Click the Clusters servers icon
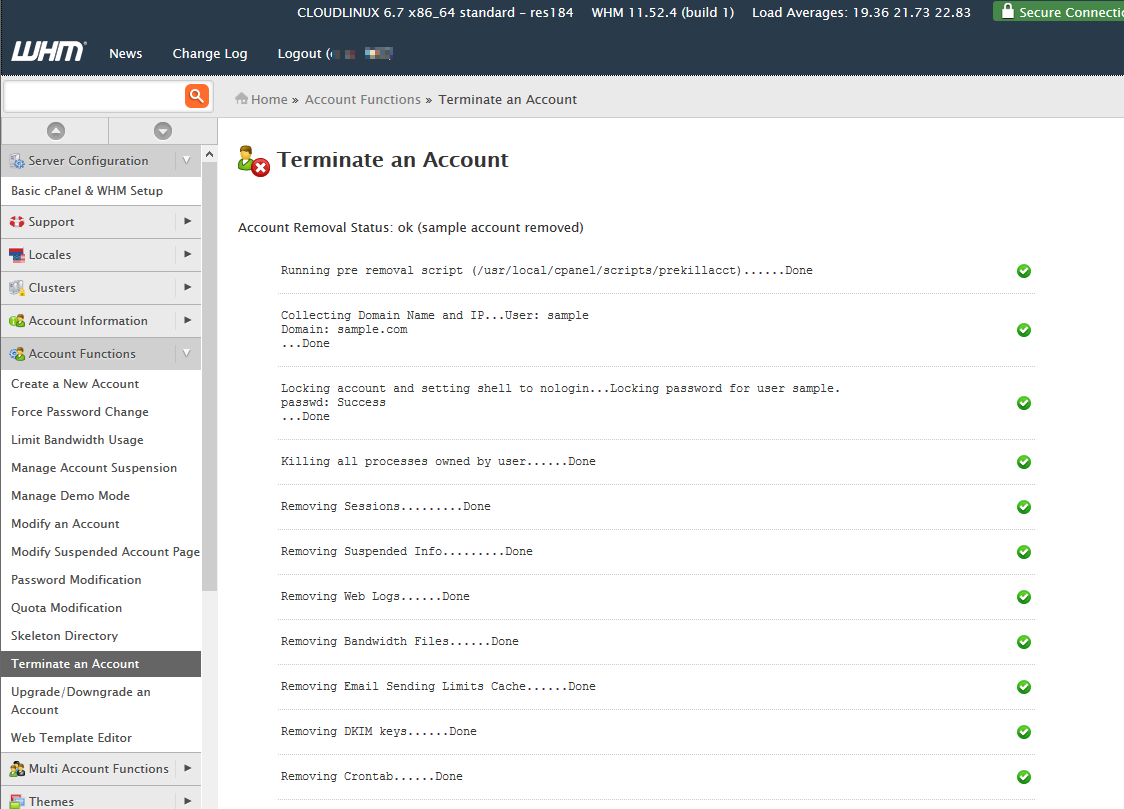 pos(17,288)
